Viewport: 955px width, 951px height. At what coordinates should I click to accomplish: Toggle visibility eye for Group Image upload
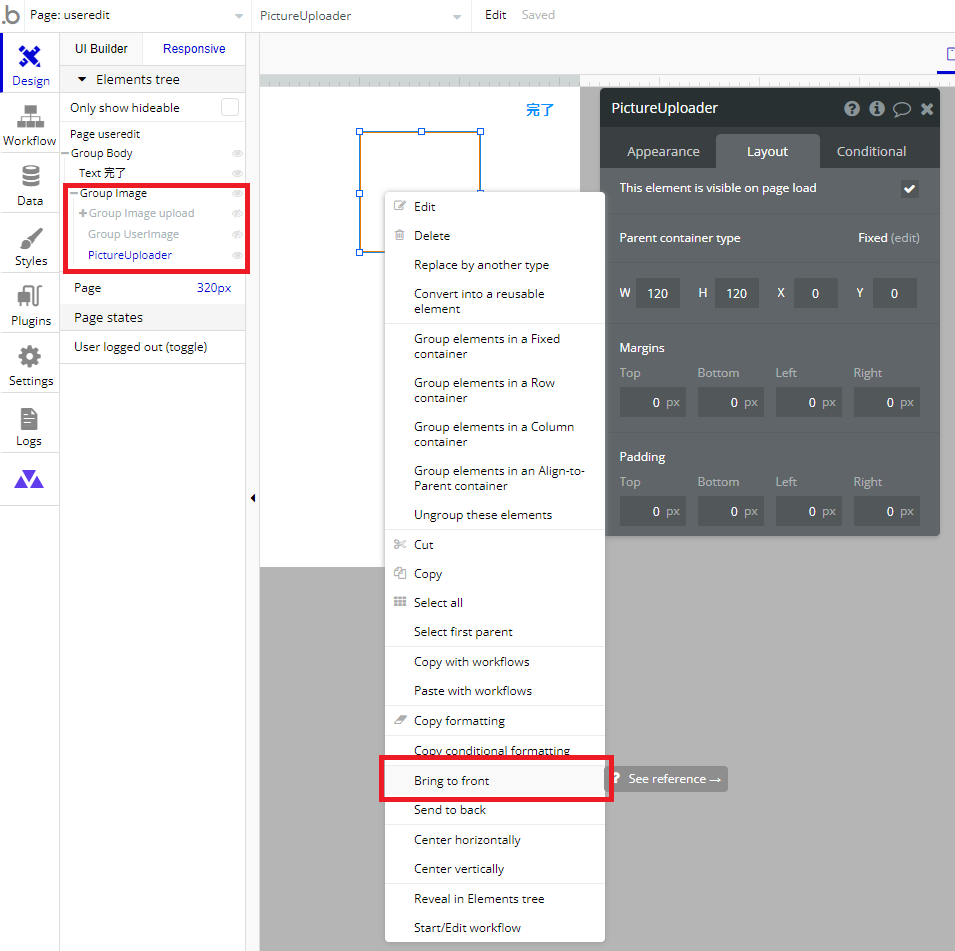point(238,213)
